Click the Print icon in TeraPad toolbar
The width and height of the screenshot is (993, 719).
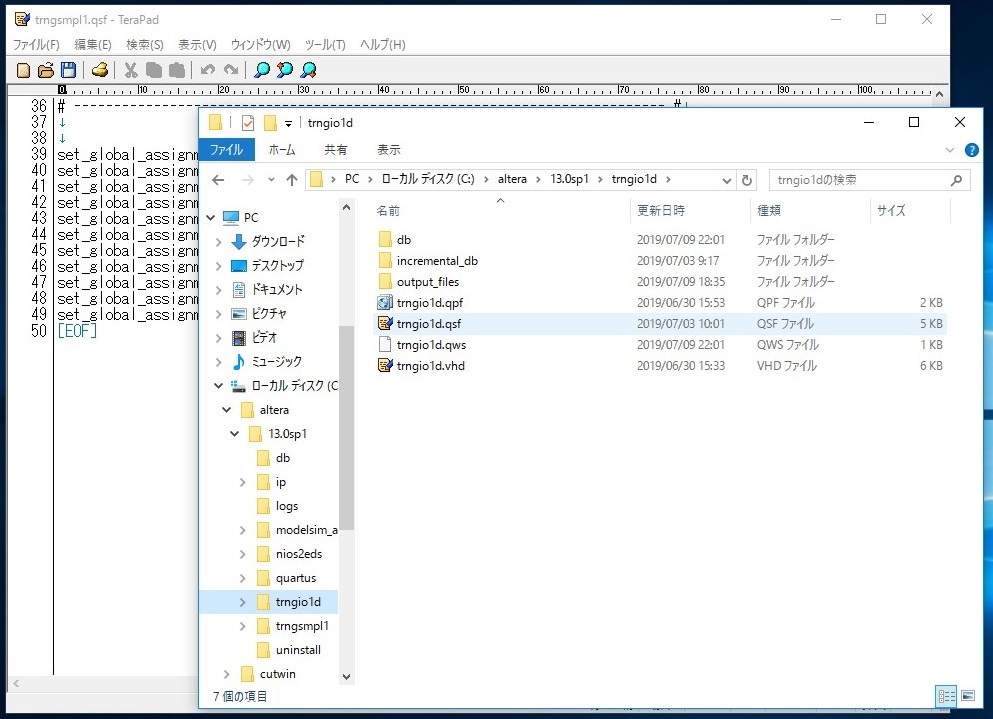click(100, 70)
